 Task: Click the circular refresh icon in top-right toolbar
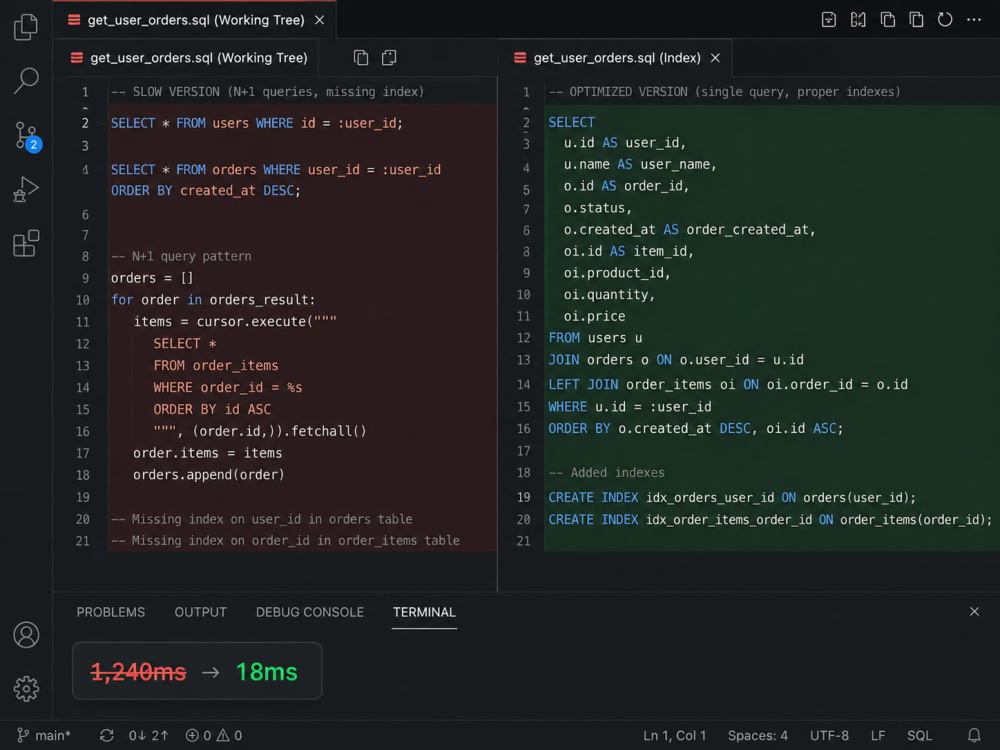945,20
